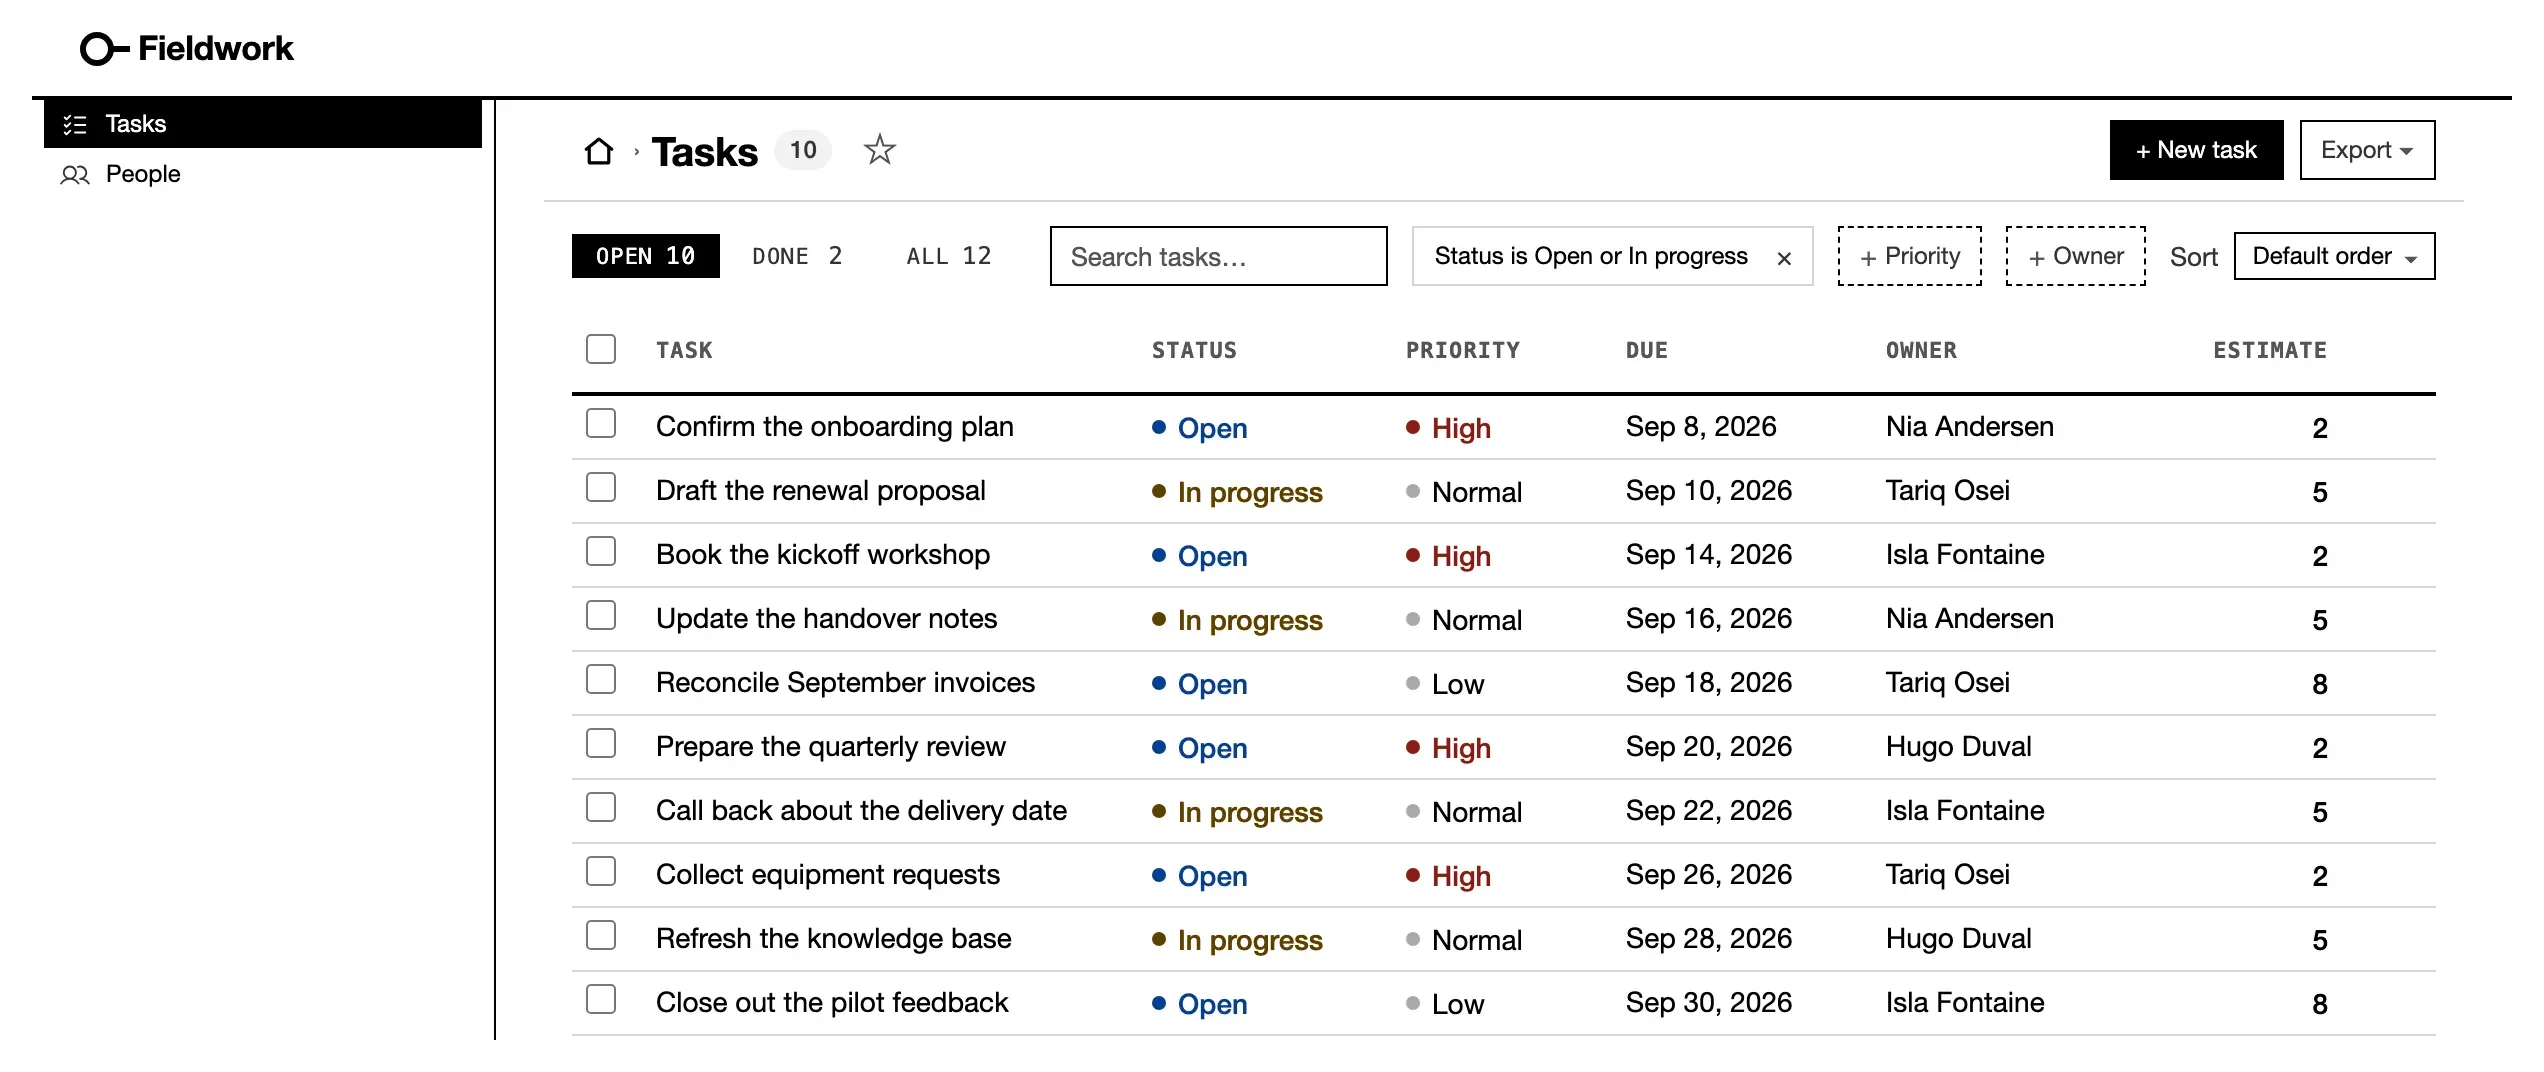Click the task count badge 10 beside Tasks

[x=803, y=150]
